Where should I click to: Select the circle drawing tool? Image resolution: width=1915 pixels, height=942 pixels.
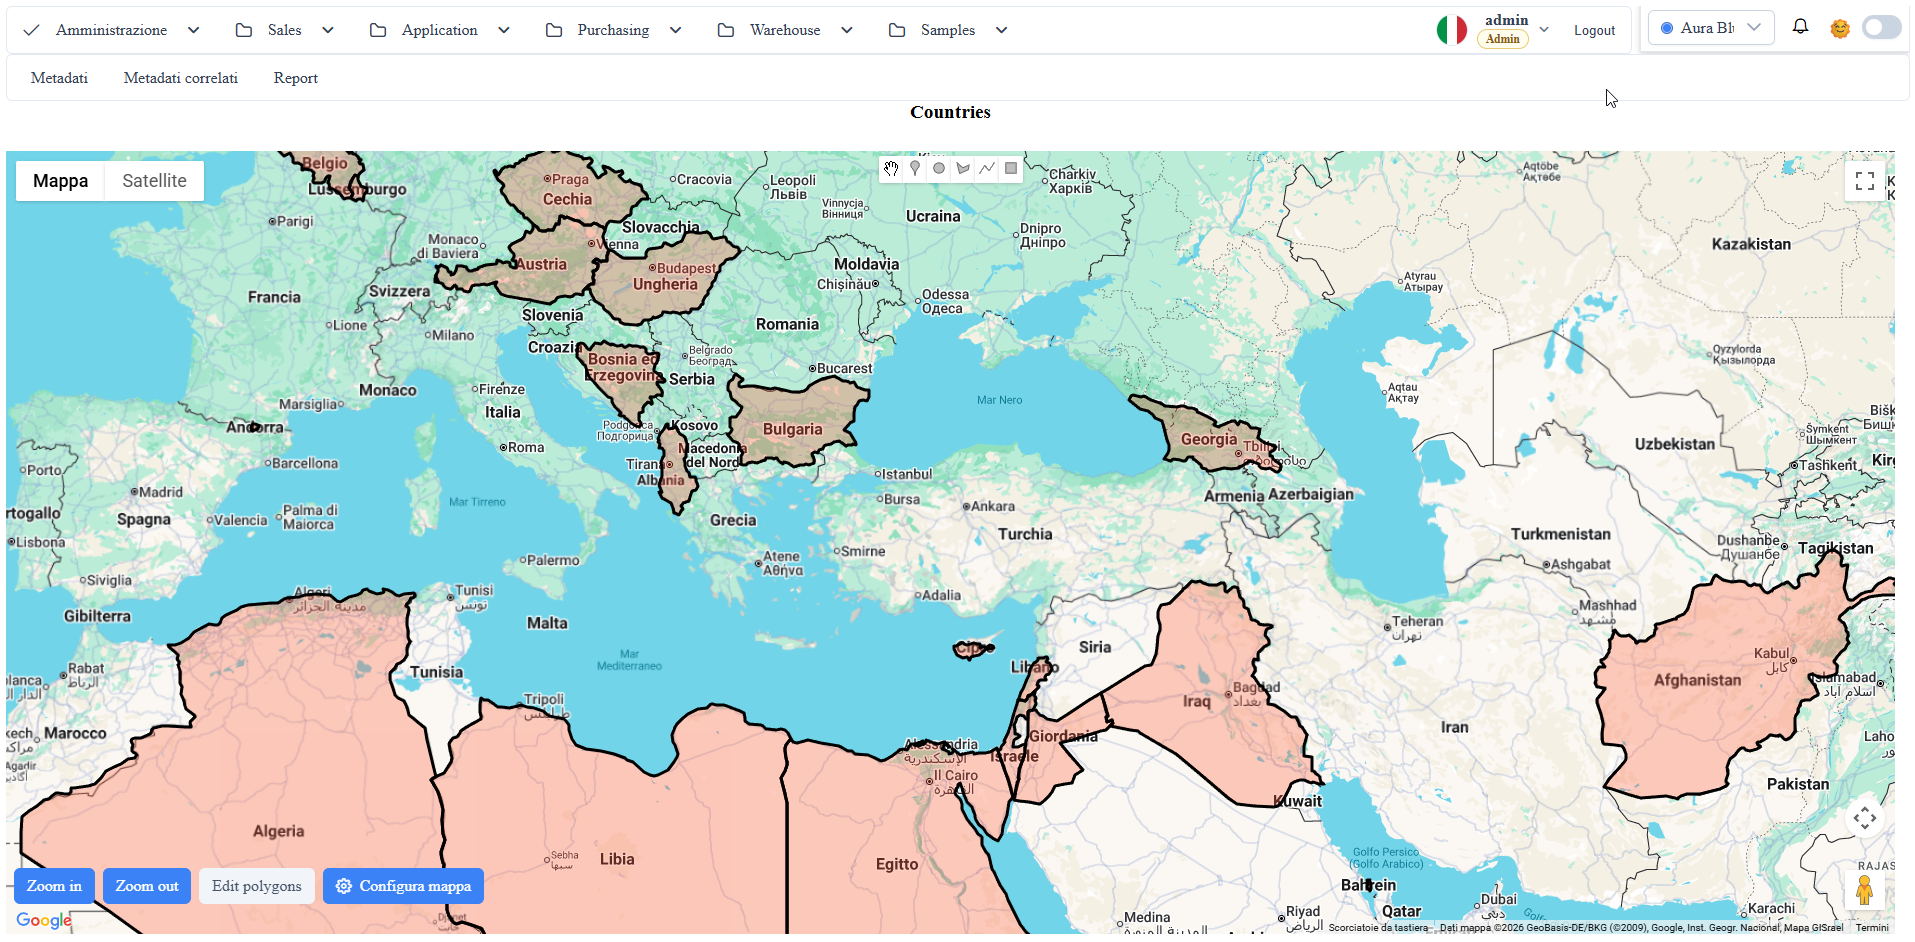tap(939, 168)
